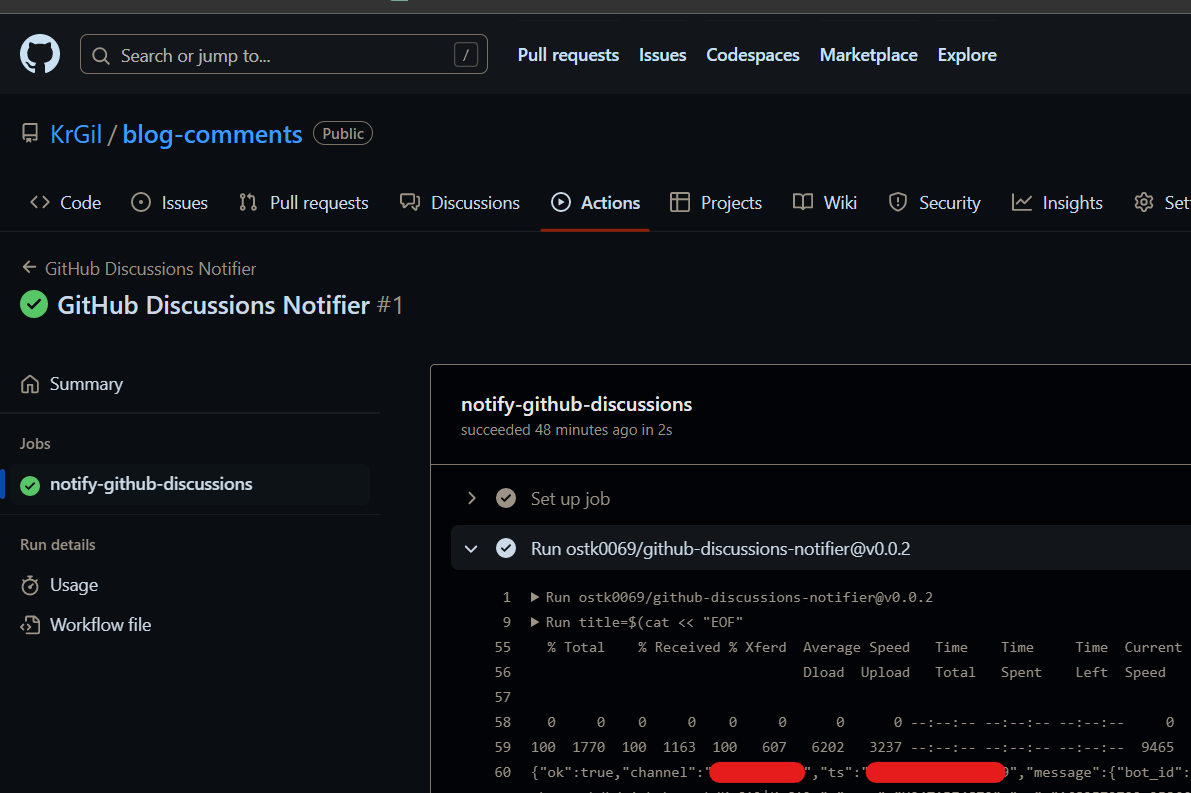
Task: Click the succeeded 48 minutes ago text
Action: coord(567,430)
